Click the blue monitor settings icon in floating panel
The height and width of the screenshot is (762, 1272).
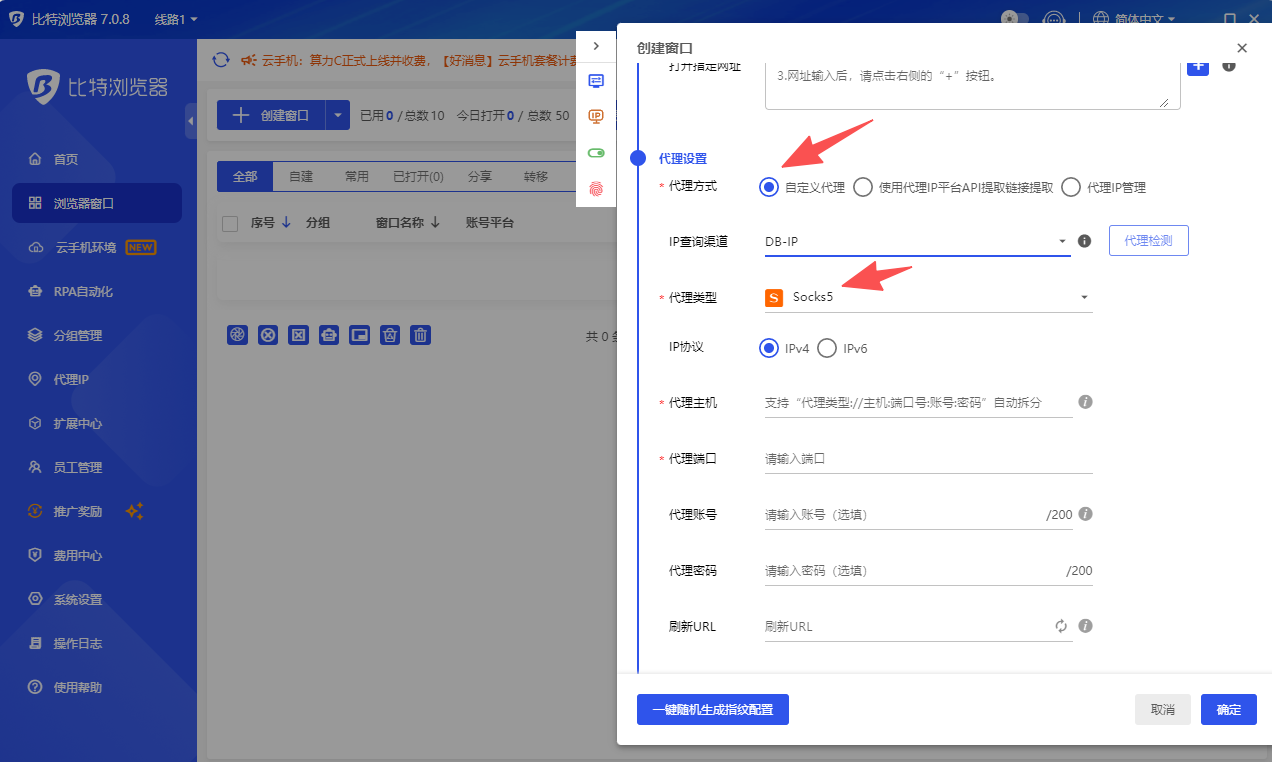(596, 81)
